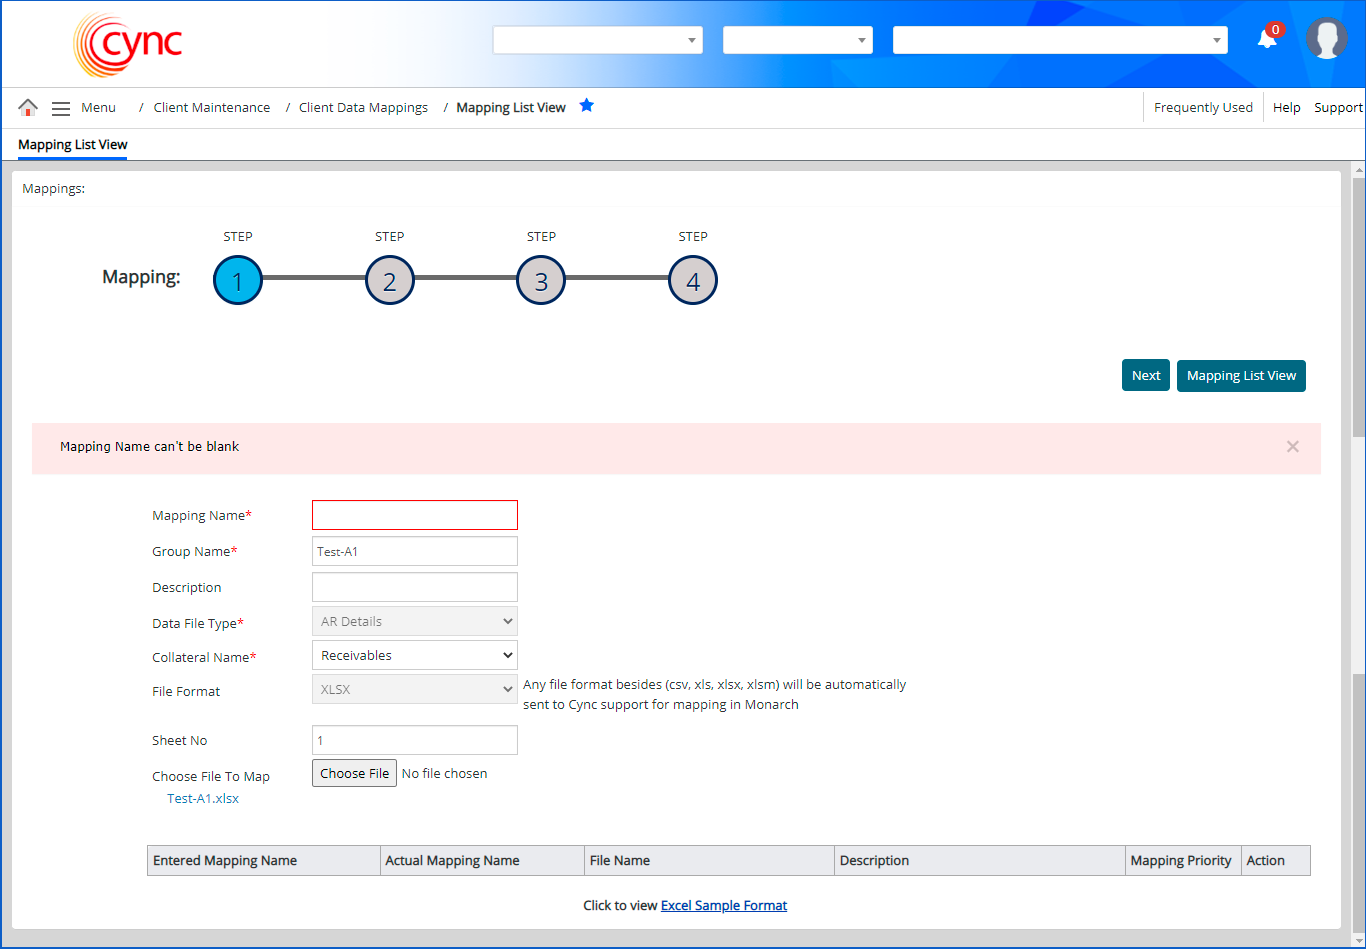Screen dimensions: 1366x949
Task: Open the hamburger Menu icon
Action: tap(61, 108)
